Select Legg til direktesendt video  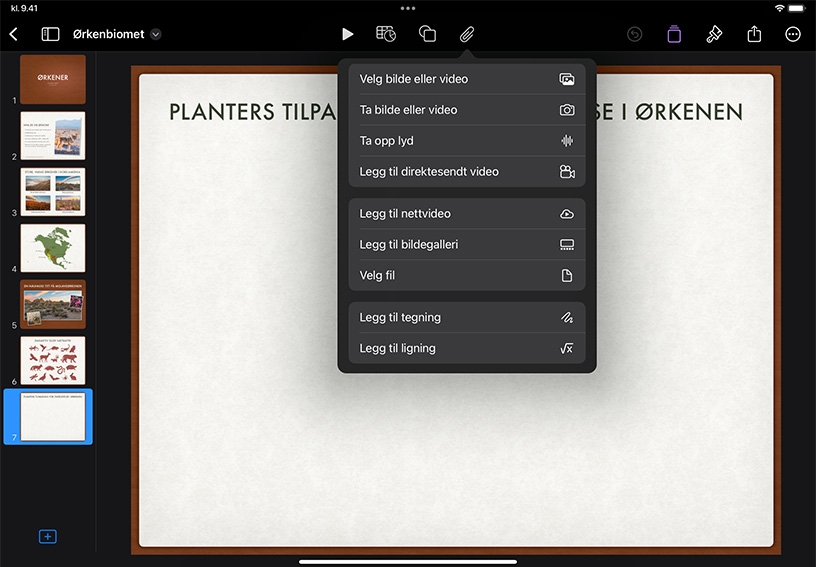[467, 172]
